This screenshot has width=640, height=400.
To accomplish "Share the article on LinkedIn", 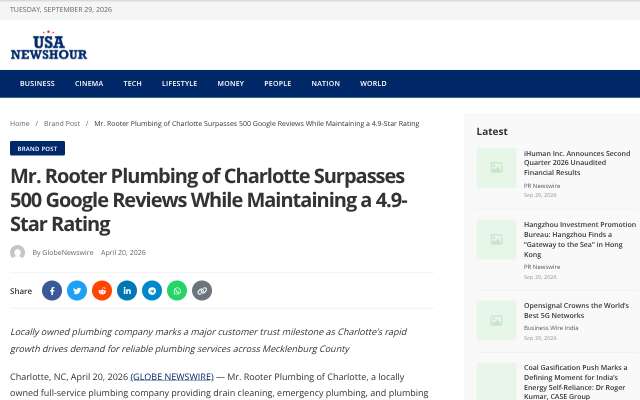I will [x=127, y=291].
